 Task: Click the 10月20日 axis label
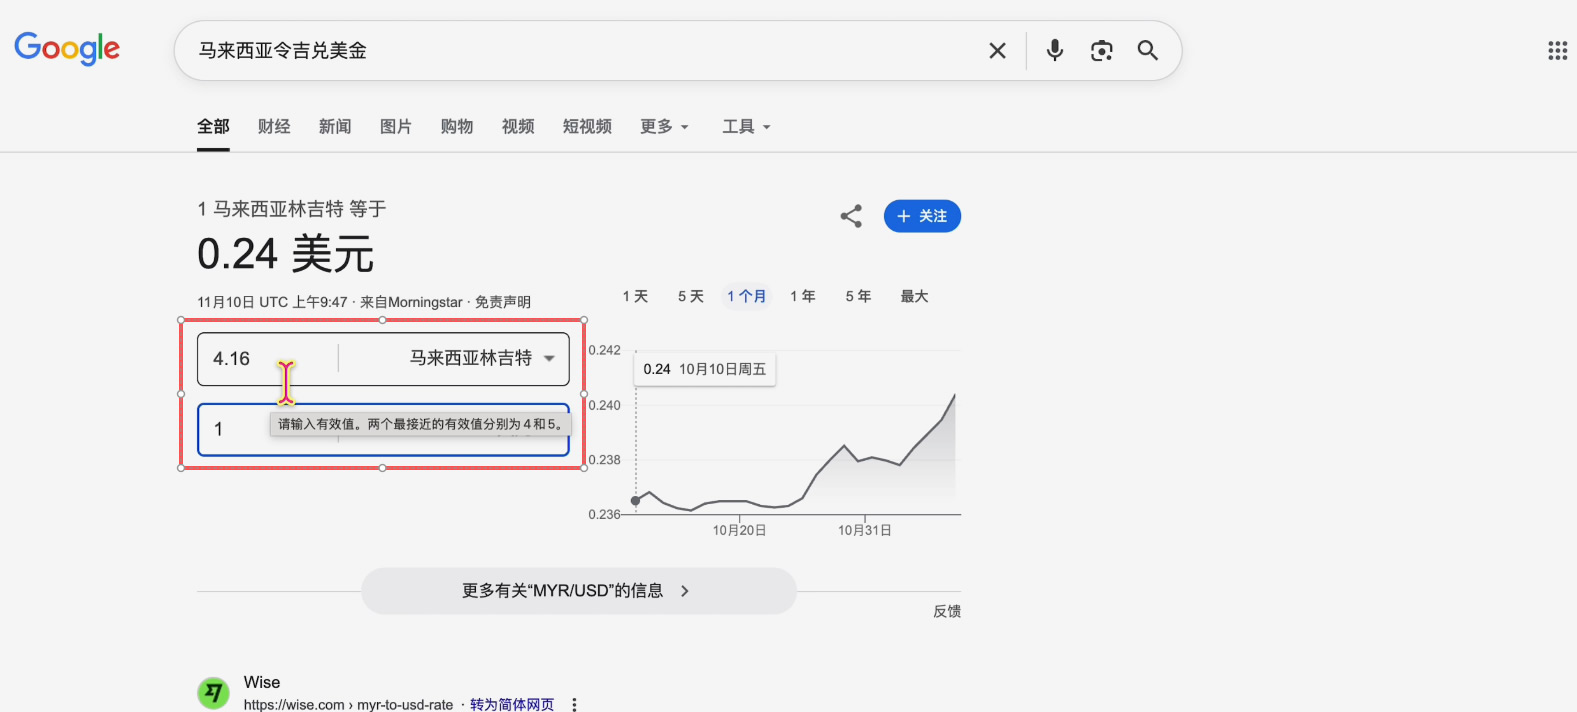pyautogui.click(x=739, y=530)
